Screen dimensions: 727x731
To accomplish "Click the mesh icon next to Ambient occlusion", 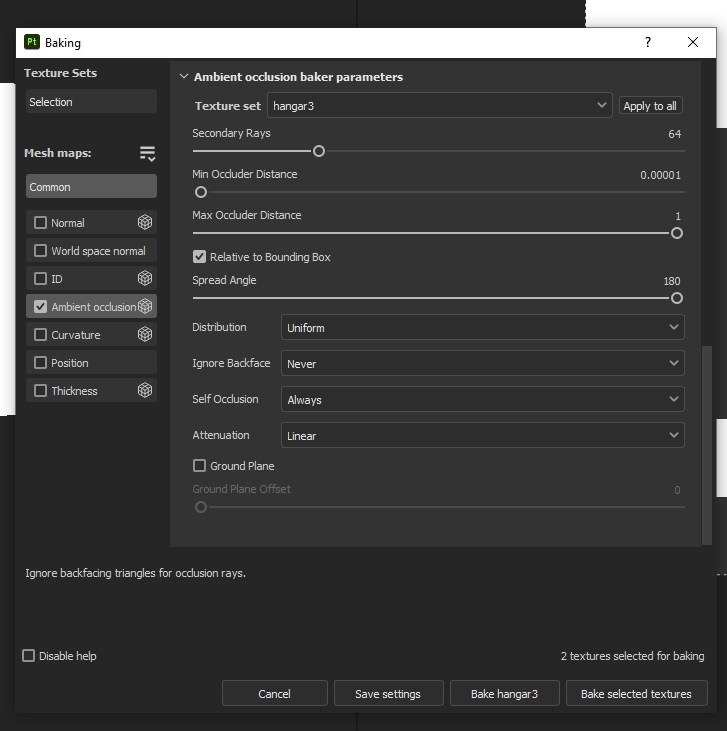I will tap(145, 306).
